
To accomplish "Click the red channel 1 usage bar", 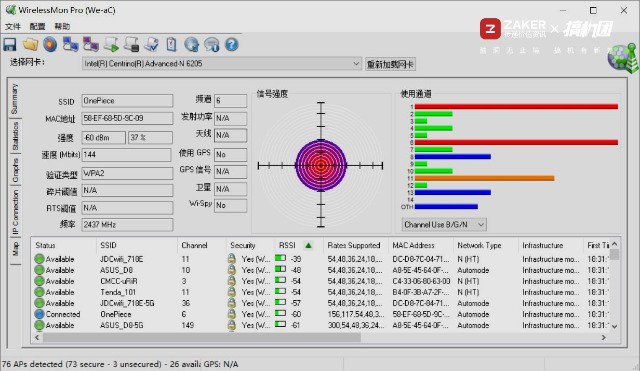I will coord(516,107).
